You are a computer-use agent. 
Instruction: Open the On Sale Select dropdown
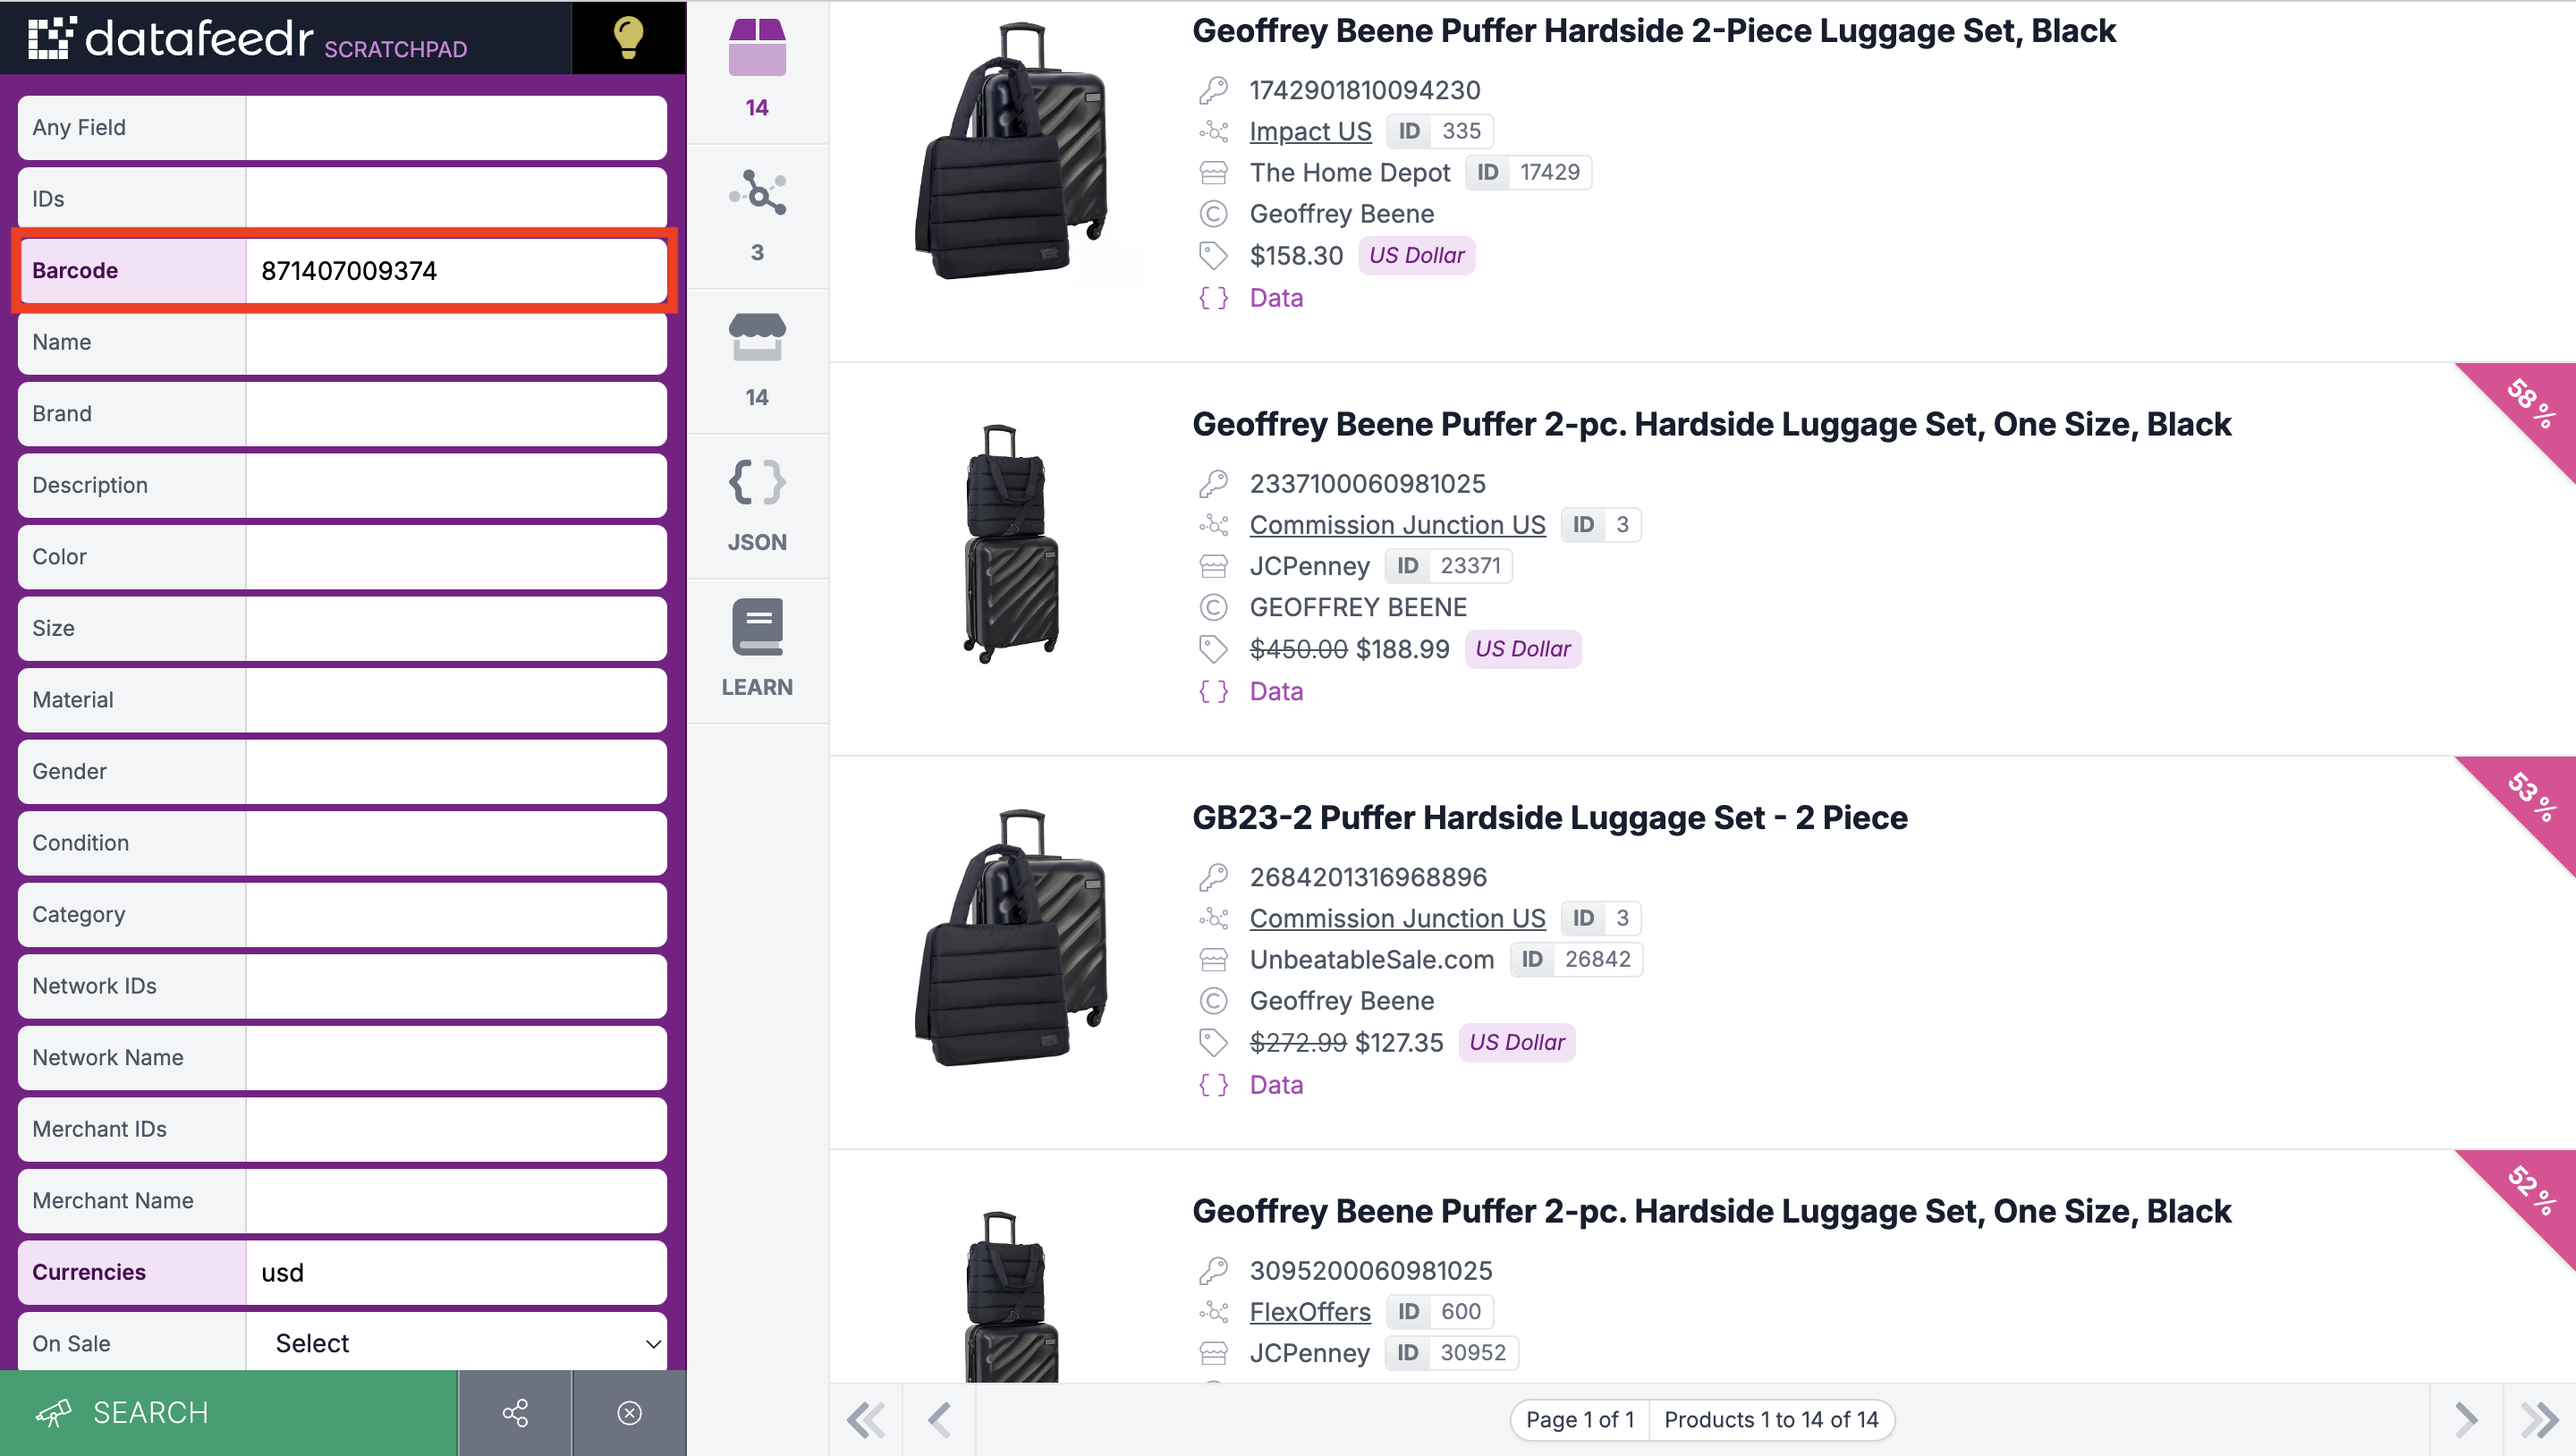coord(457,1343)
